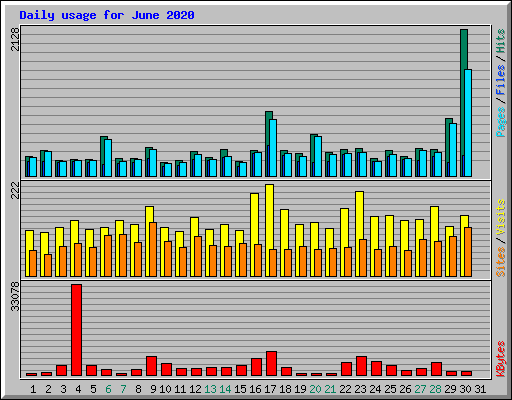
Task: Click the Hits legend label
Action: pos(500,41)
